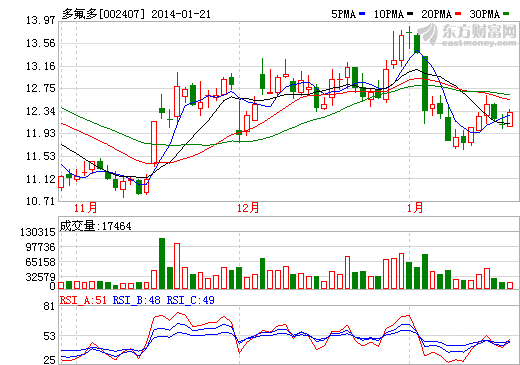Click the blue 5PMA legend swatch
The width and height of the screenshot is (520, 365).
coord(362,14)
